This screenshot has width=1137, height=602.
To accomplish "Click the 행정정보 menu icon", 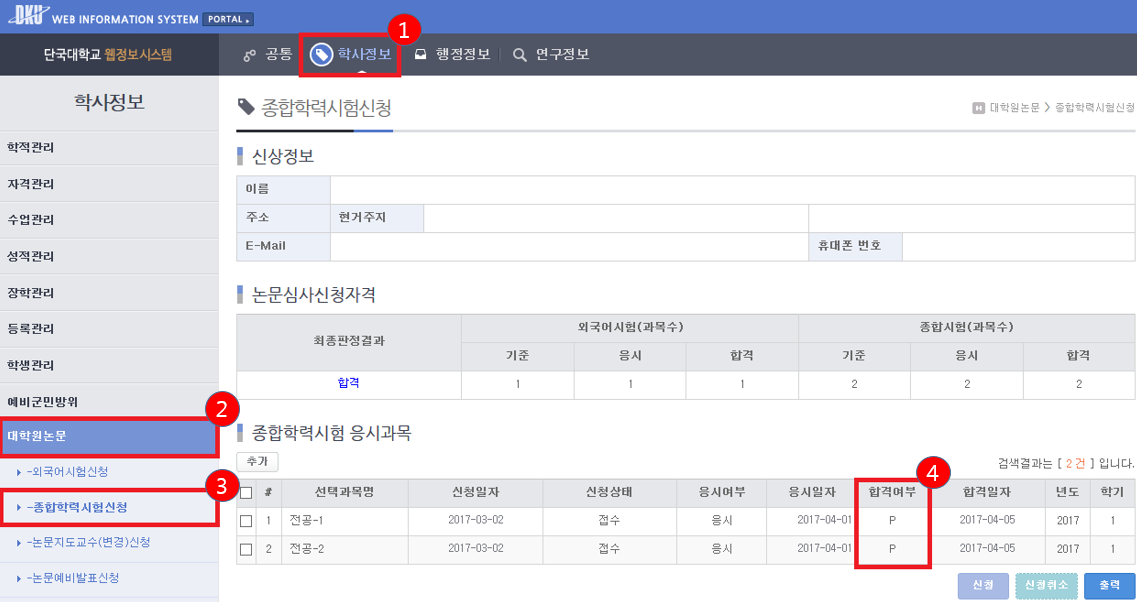I will tap(421, 55).
